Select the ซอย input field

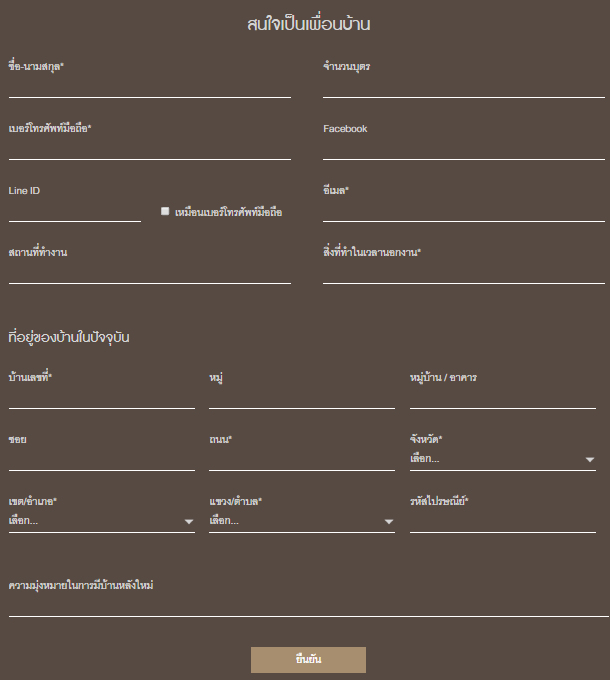tap(101, 459)
